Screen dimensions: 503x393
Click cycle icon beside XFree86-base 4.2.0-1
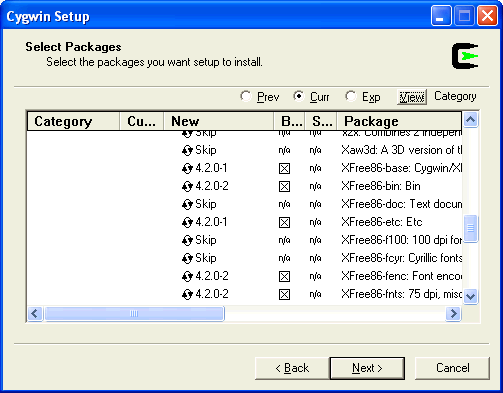click(x=187, y=169)
